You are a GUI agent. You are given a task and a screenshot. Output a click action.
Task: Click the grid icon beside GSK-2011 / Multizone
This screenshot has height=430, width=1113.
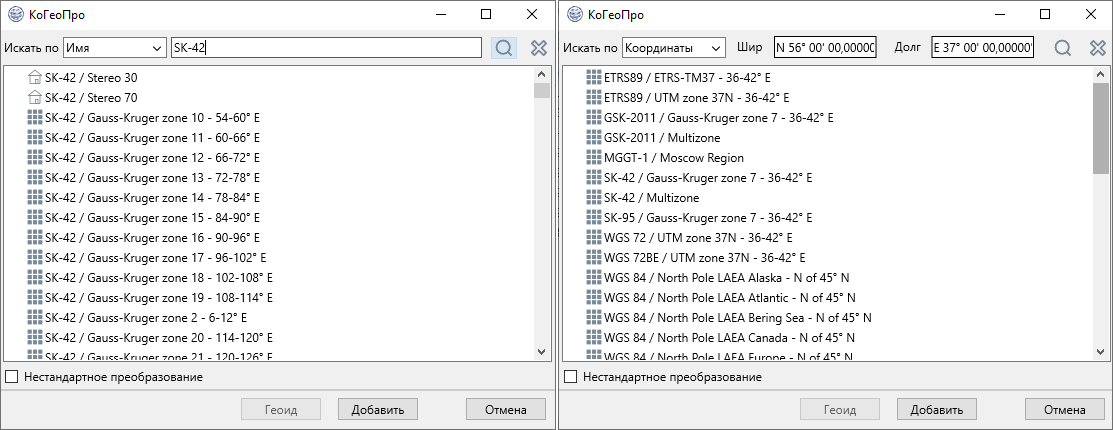click(595, 138)
